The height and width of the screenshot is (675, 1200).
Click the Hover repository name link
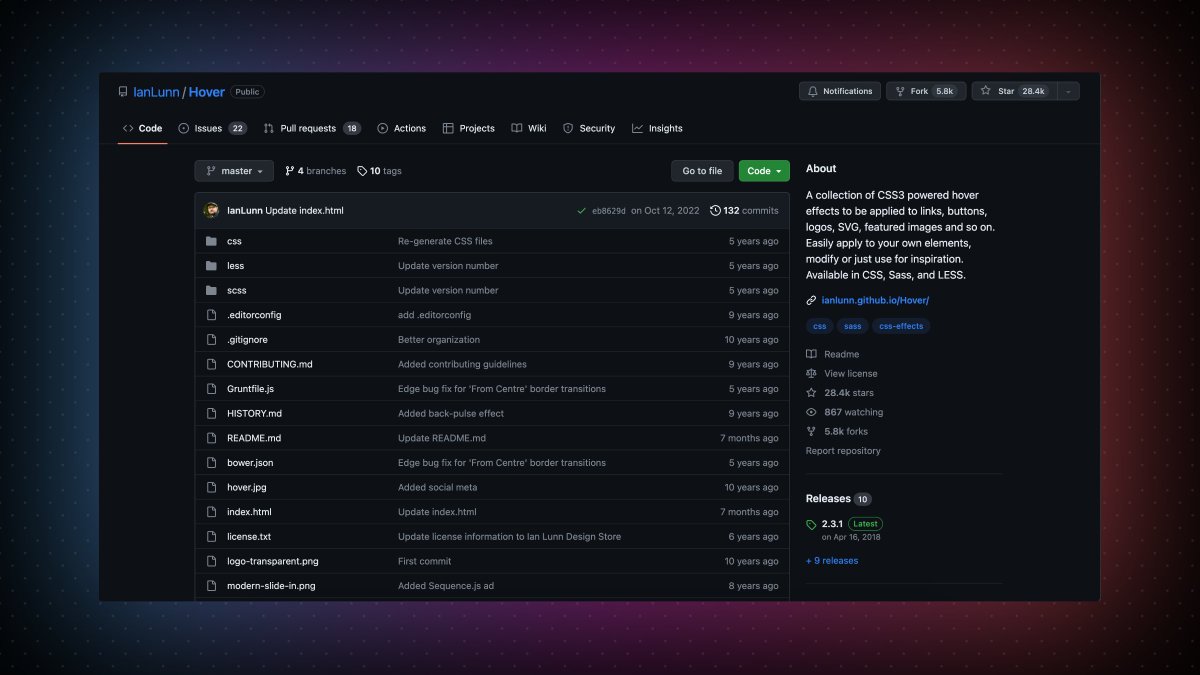click(x=207, y=91)
